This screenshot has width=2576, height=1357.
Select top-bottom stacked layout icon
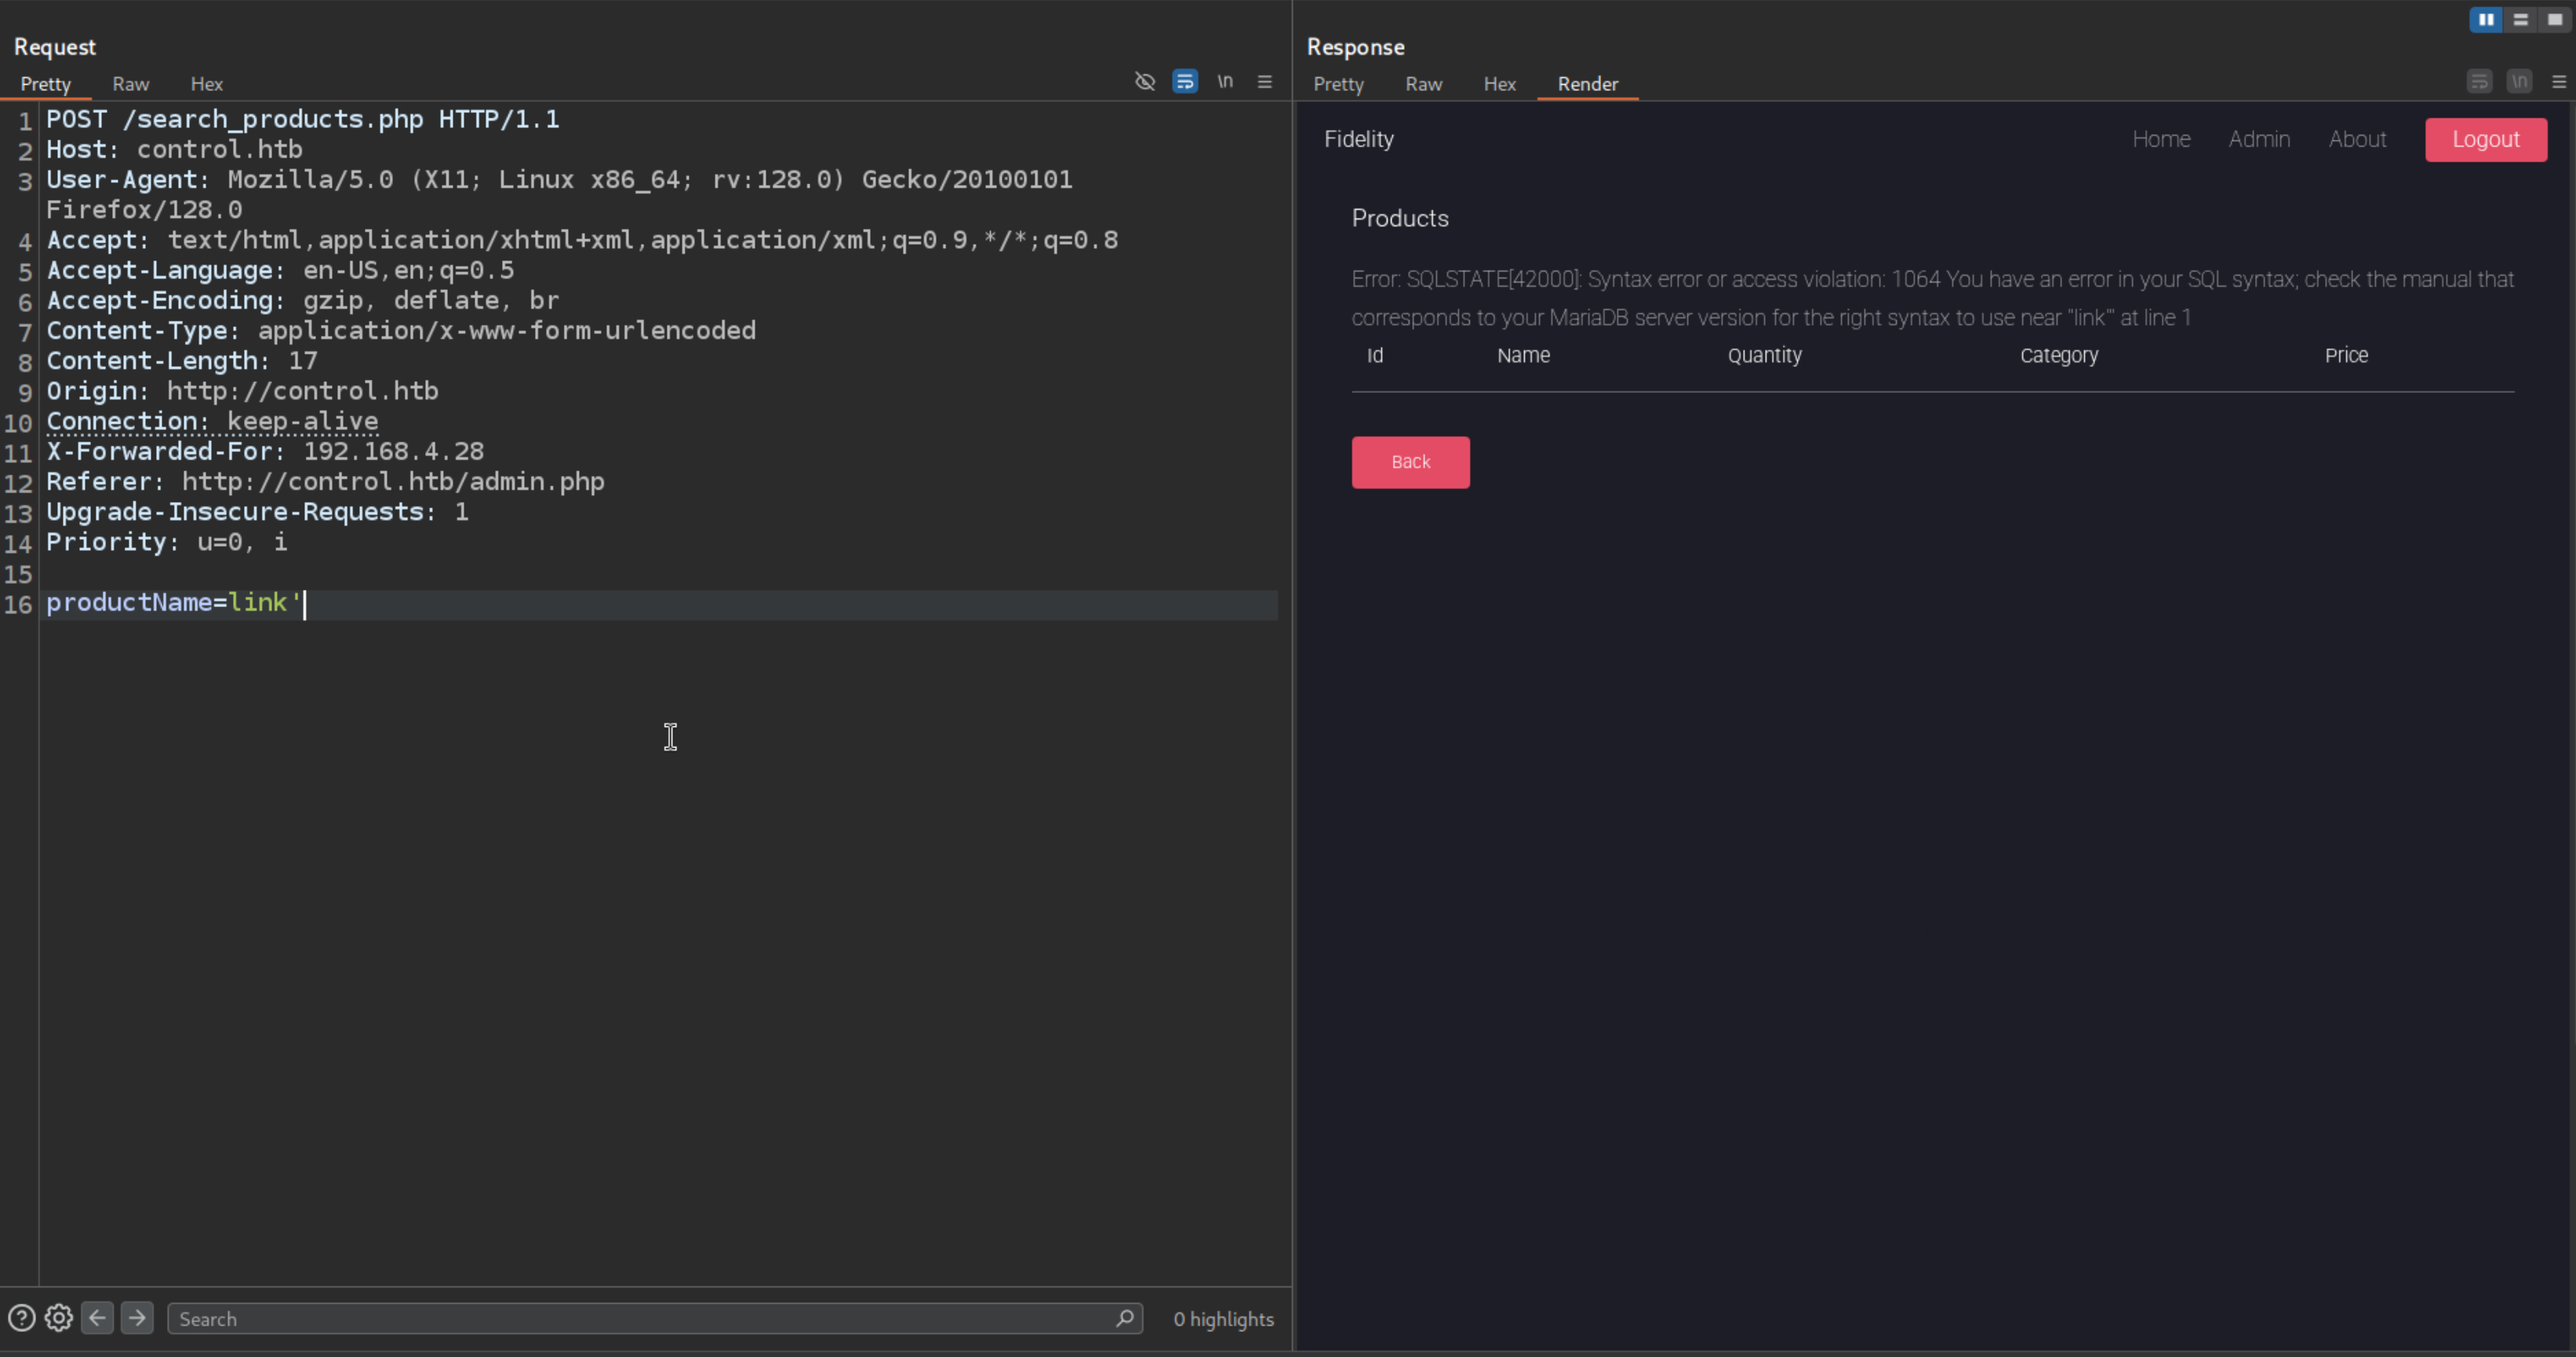2520,19
